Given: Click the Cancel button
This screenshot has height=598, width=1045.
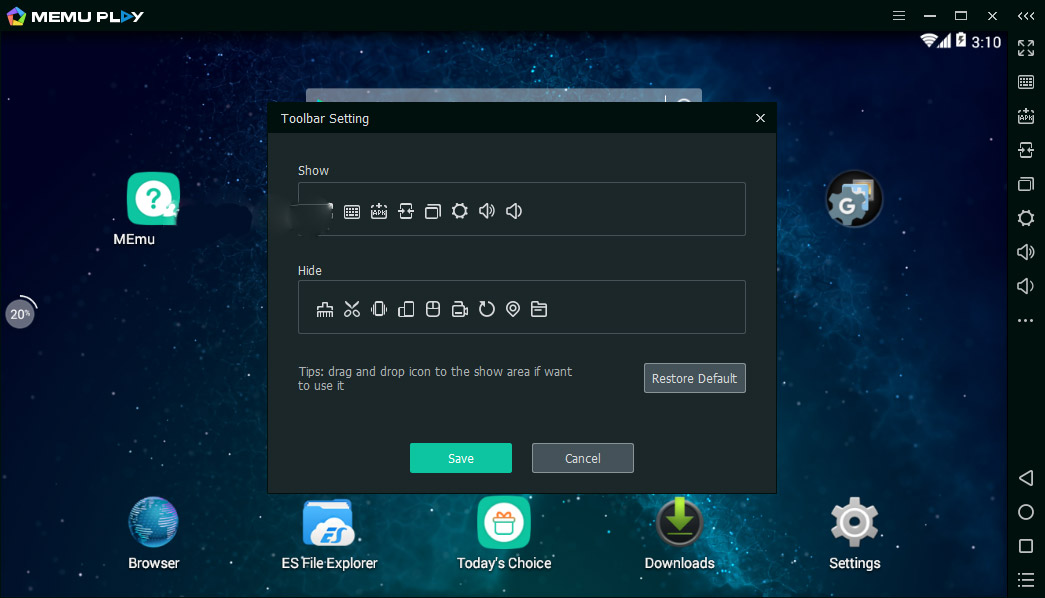Looking at the screenshot, I should click(582, 458).
